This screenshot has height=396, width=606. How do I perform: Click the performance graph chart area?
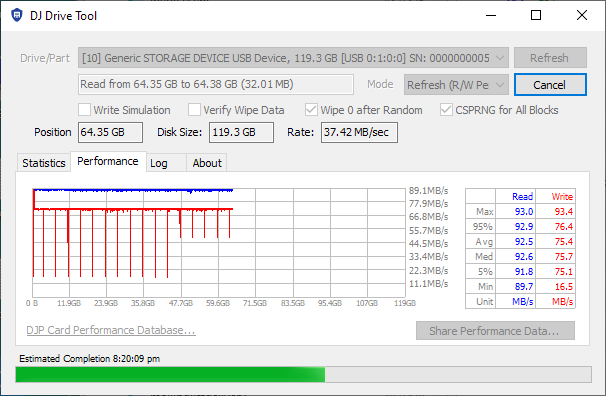click(x=219, y=242)
